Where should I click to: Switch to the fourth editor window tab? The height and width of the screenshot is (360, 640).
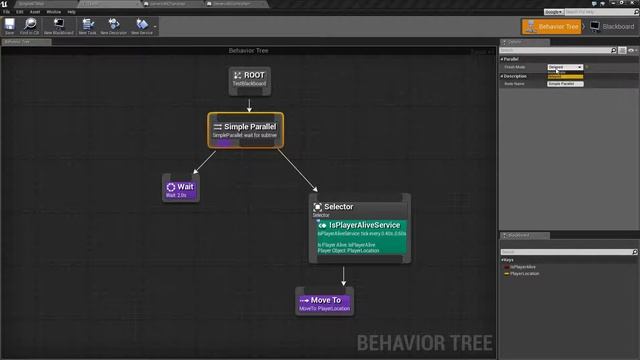click(x=237, y=4)
